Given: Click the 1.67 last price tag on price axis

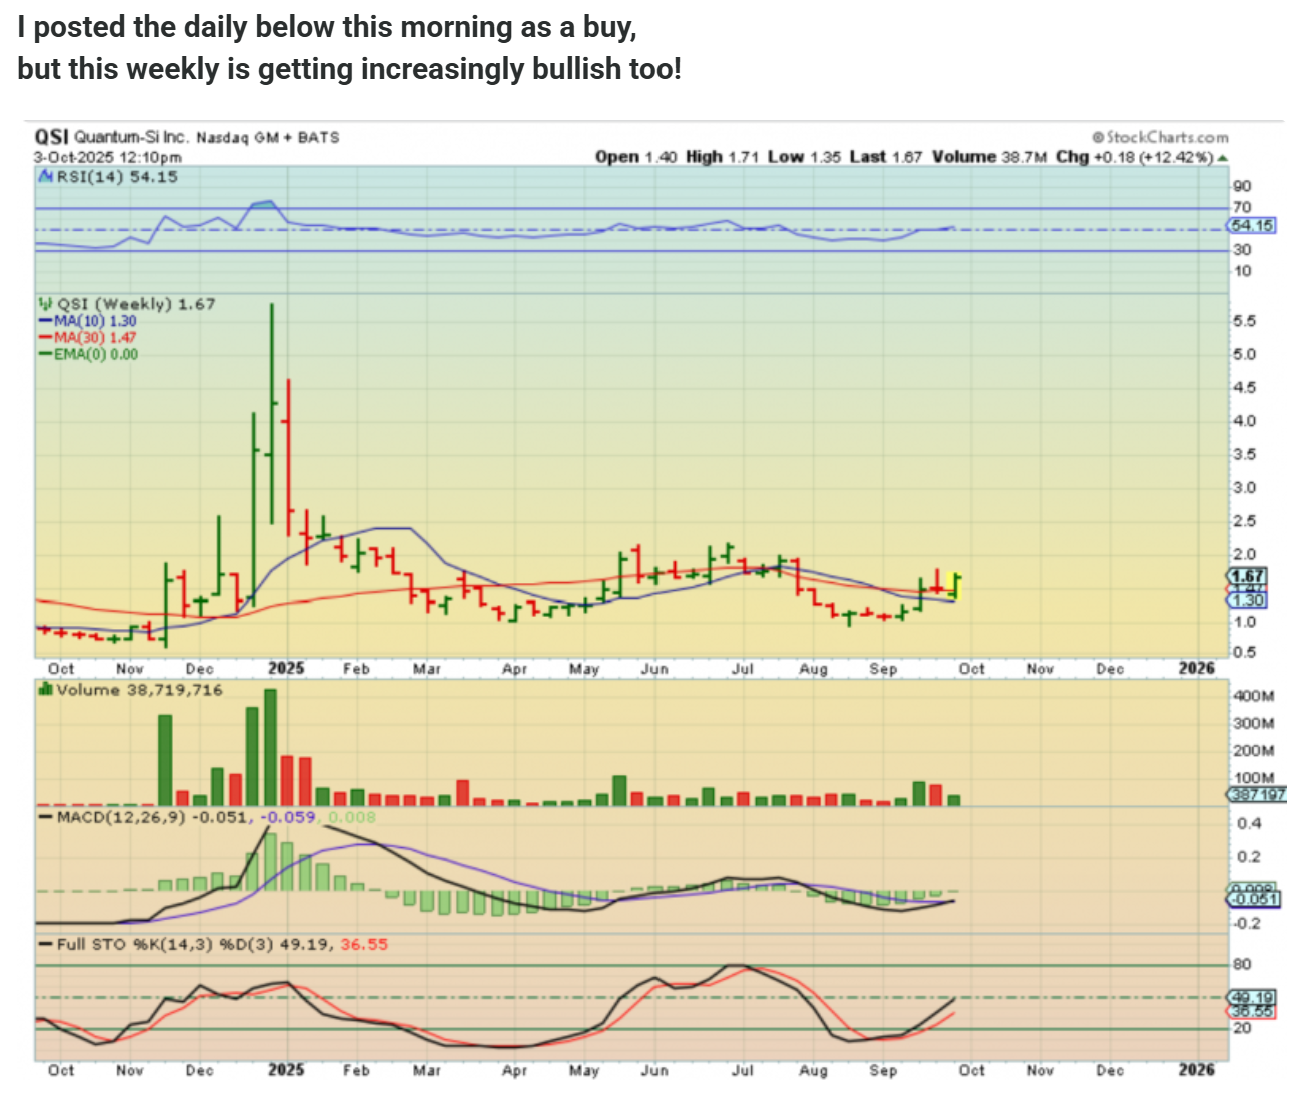Looking at the screenshot, I should (1248, 576).
